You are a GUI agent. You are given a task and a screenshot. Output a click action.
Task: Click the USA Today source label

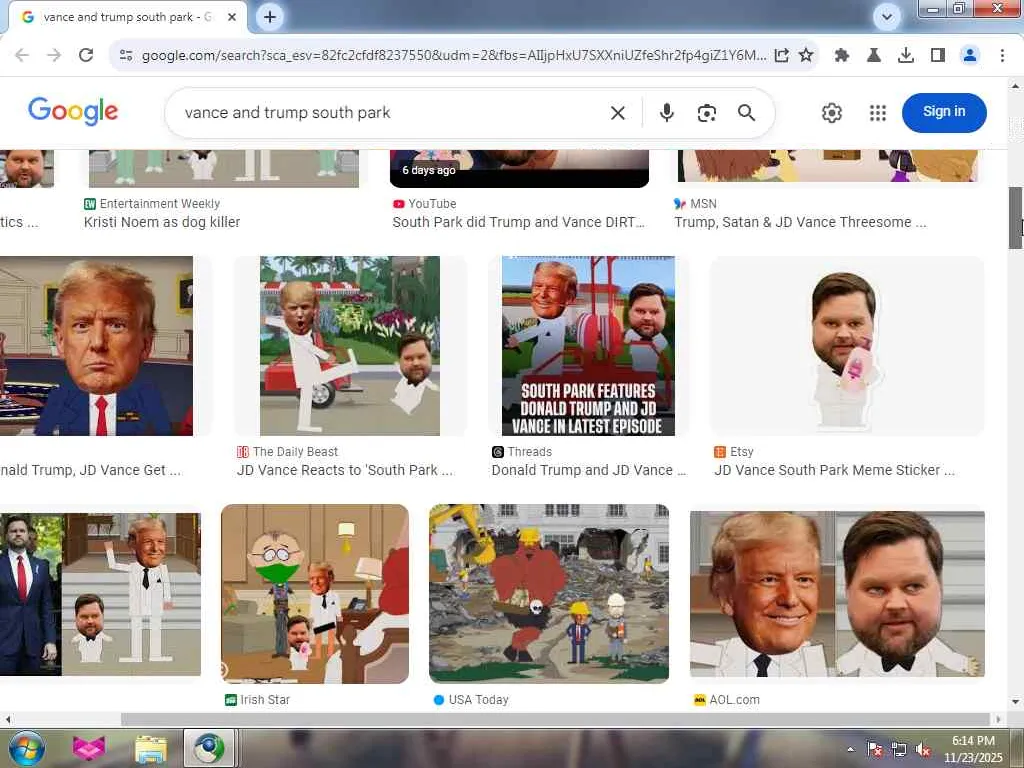tap(471, 700)
